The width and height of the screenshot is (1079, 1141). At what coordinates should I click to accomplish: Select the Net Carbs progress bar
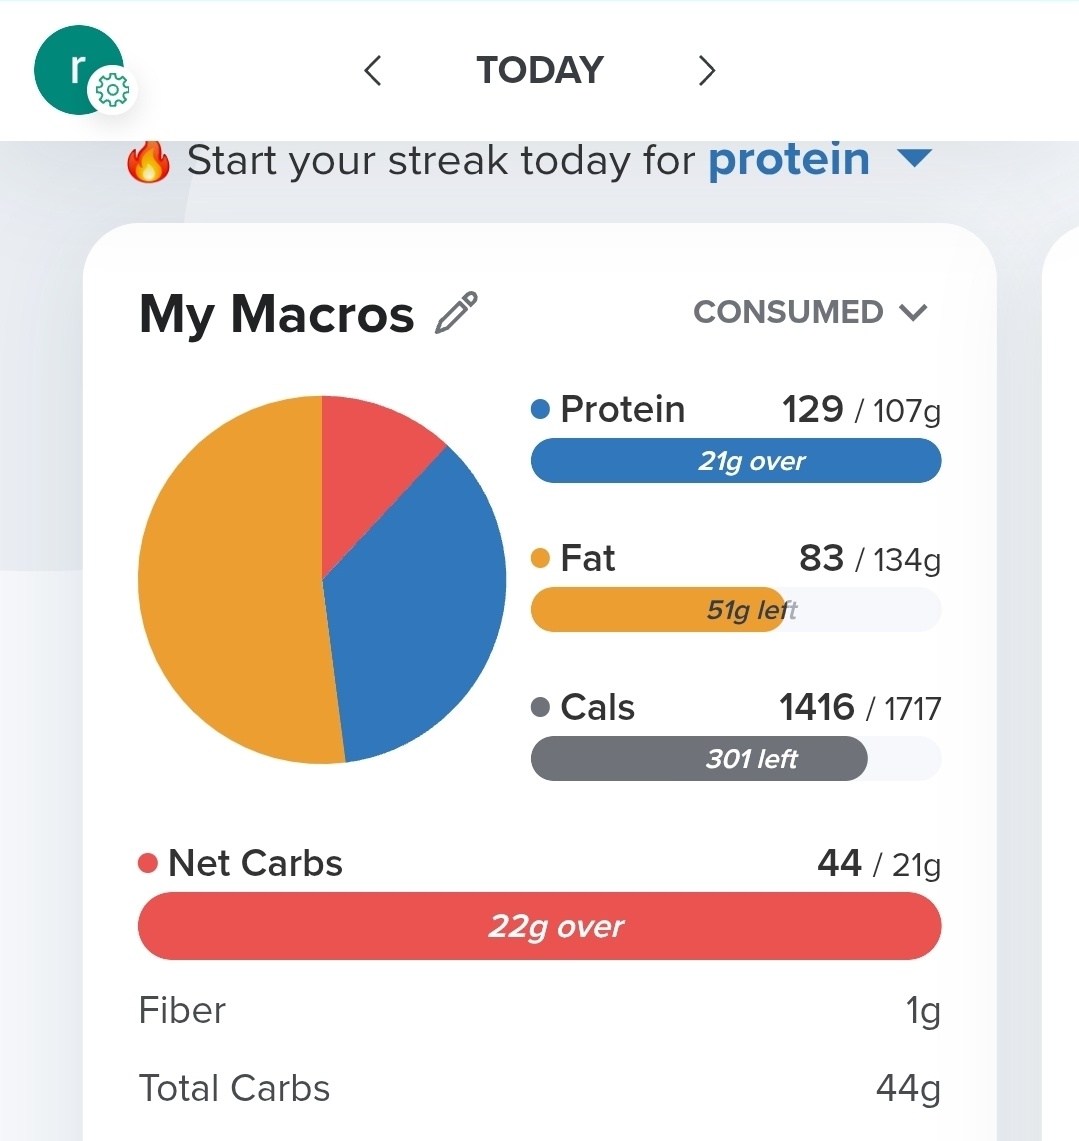point(540,926)
